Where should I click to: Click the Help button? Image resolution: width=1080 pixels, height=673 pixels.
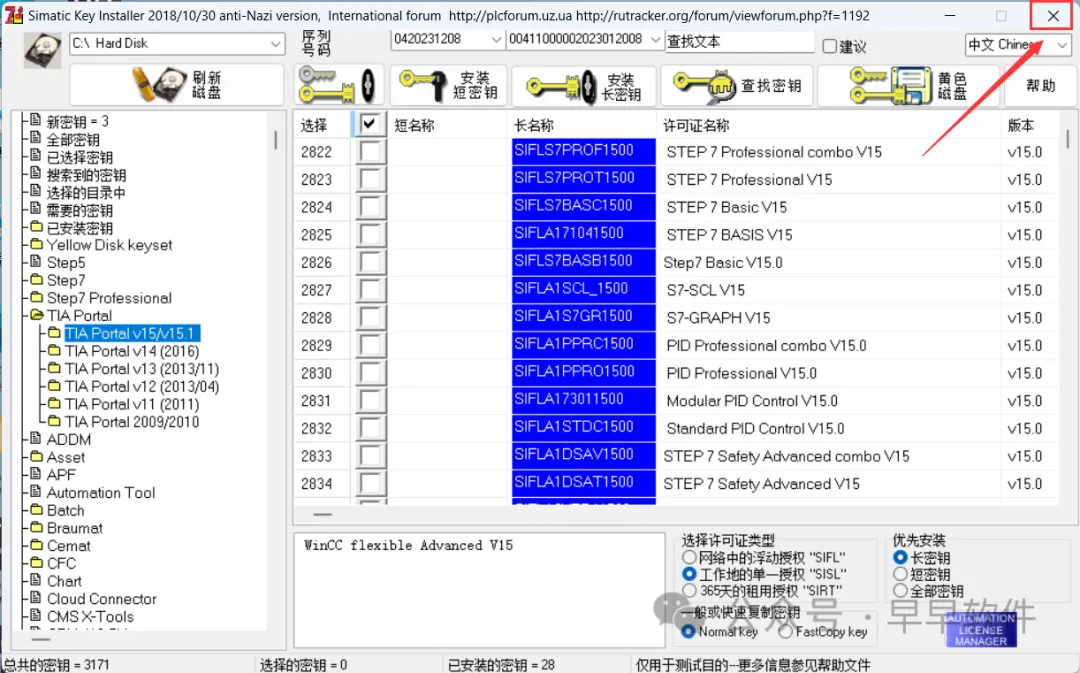click(x=1040, y=85)
